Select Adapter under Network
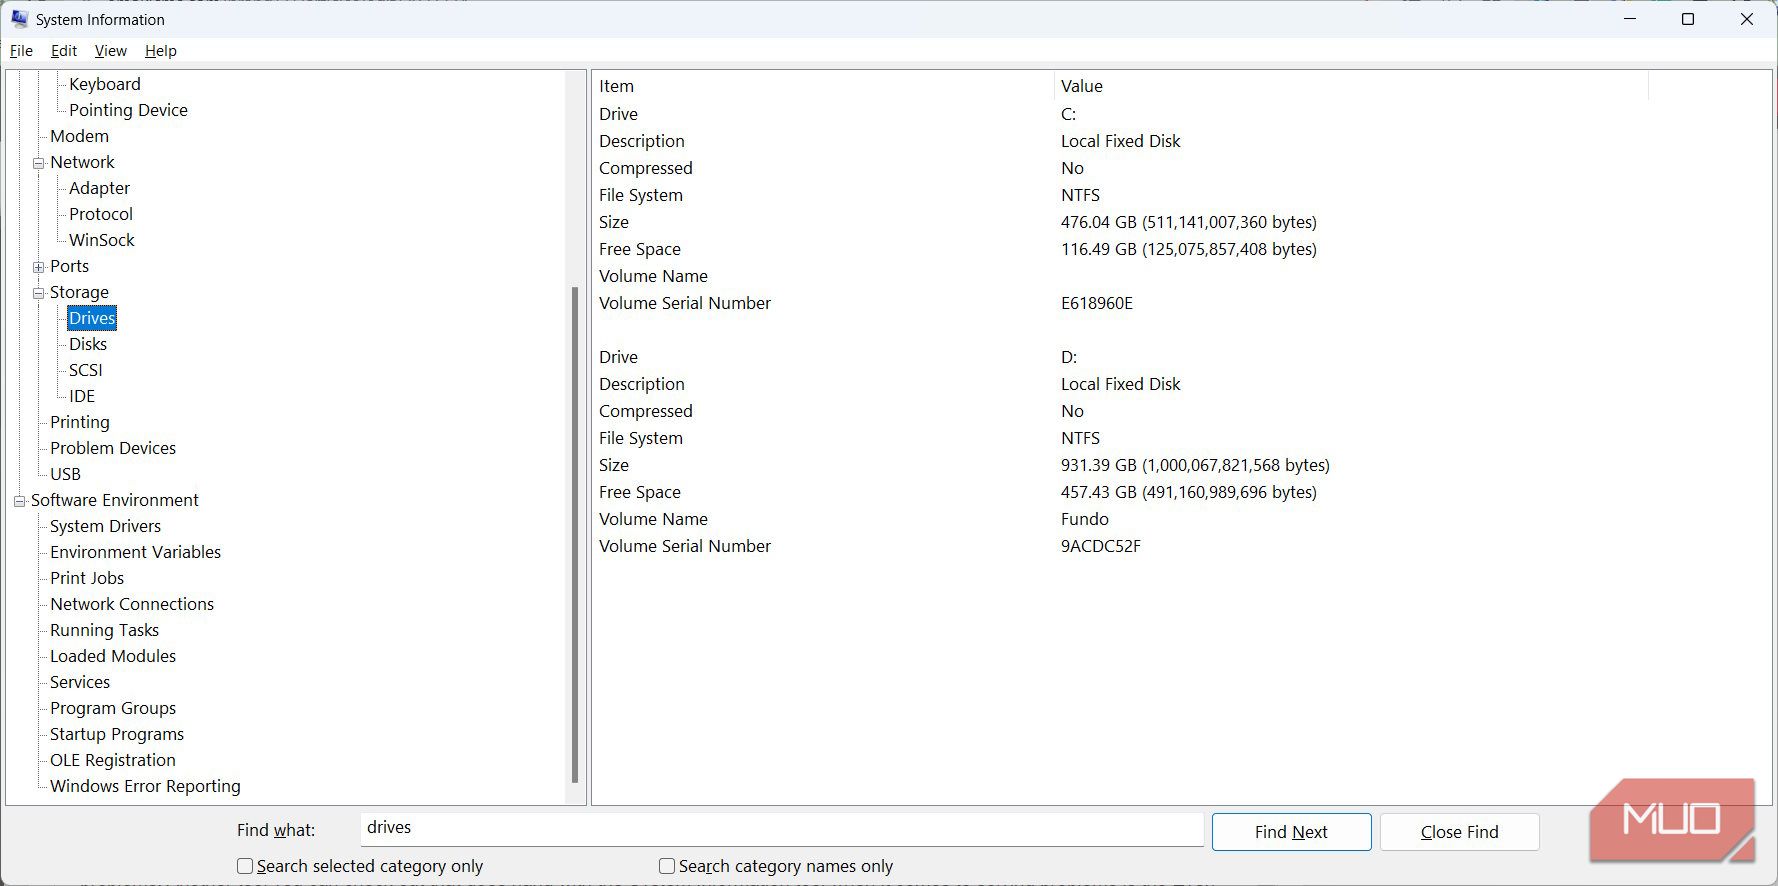Image resolution: width=1778 pixels, height=886 pixels. 99,188
